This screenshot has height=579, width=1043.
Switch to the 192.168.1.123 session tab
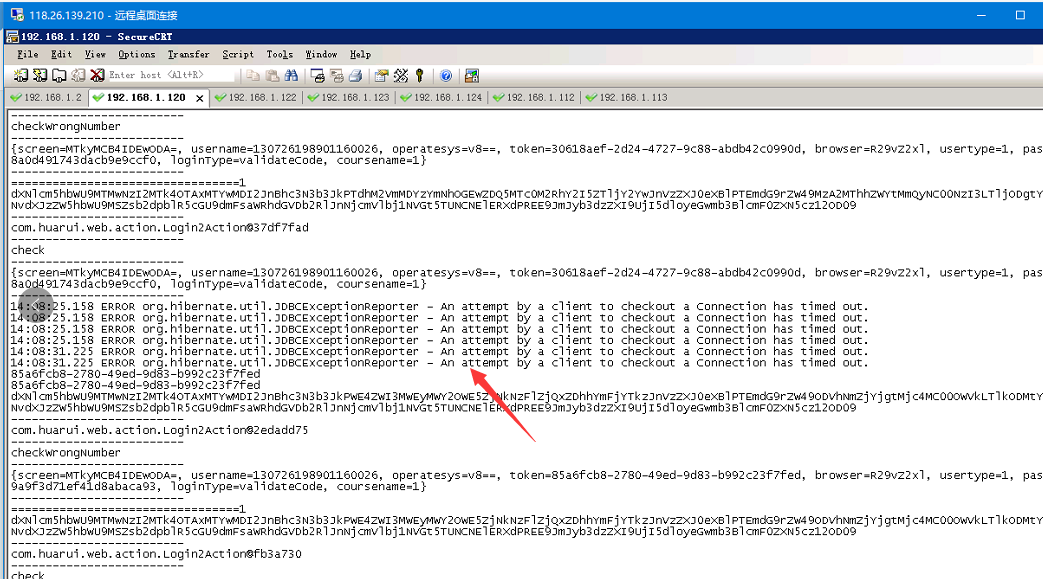point(349,97)
